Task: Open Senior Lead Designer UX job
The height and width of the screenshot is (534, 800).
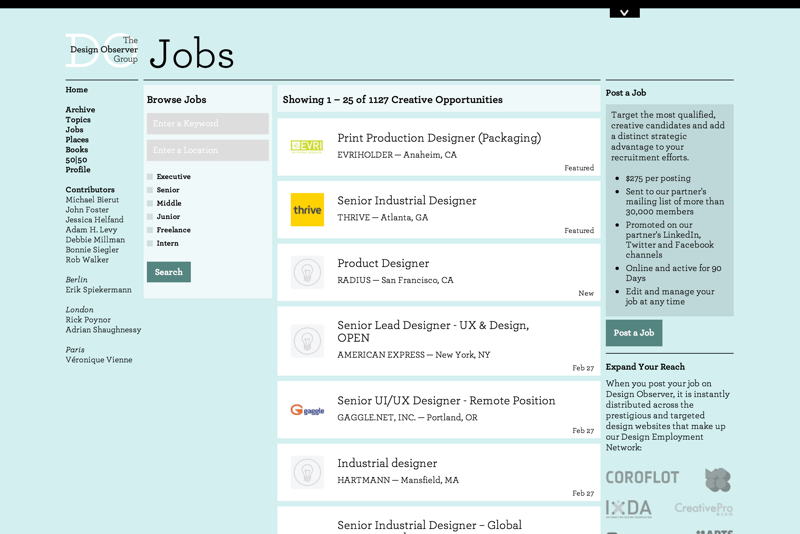Action: tap(433, 332)
